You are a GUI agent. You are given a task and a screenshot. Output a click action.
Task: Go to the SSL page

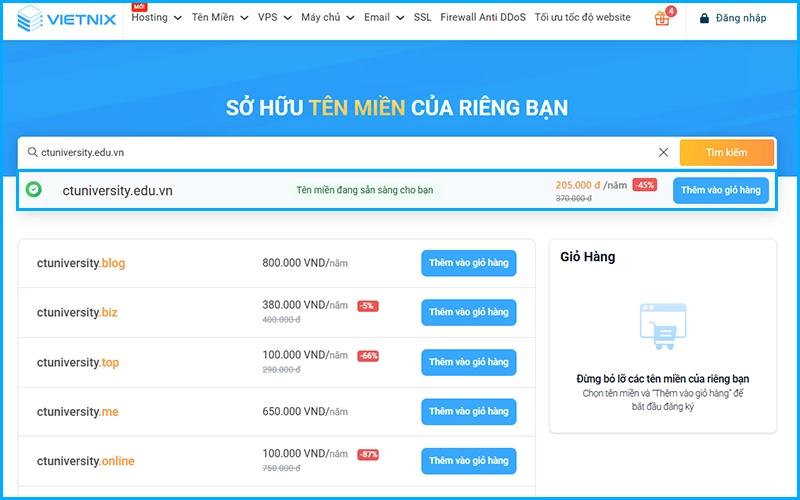(422, 17)
